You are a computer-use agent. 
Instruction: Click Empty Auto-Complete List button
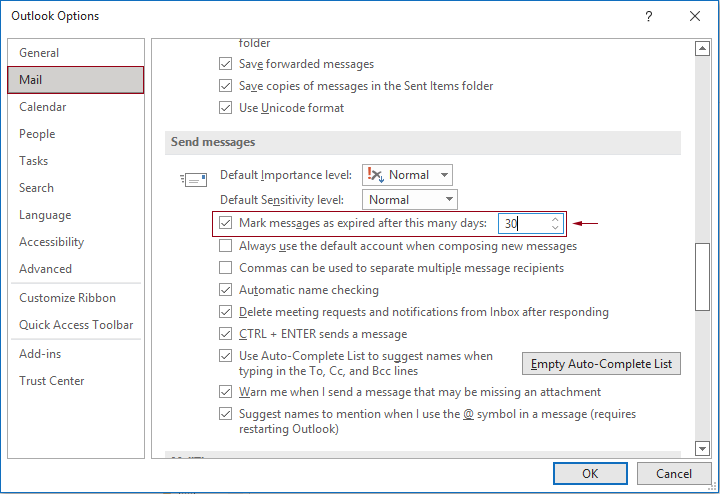601,363
